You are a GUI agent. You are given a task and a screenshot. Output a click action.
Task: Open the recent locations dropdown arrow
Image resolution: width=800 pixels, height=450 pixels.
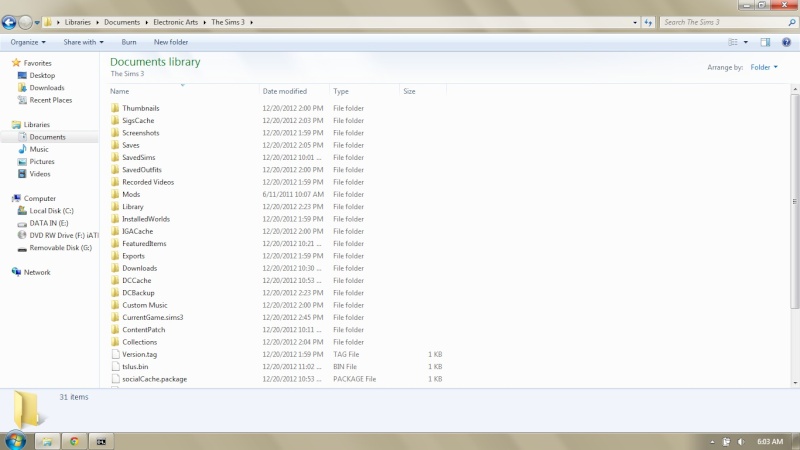click(x=37, y=22)
